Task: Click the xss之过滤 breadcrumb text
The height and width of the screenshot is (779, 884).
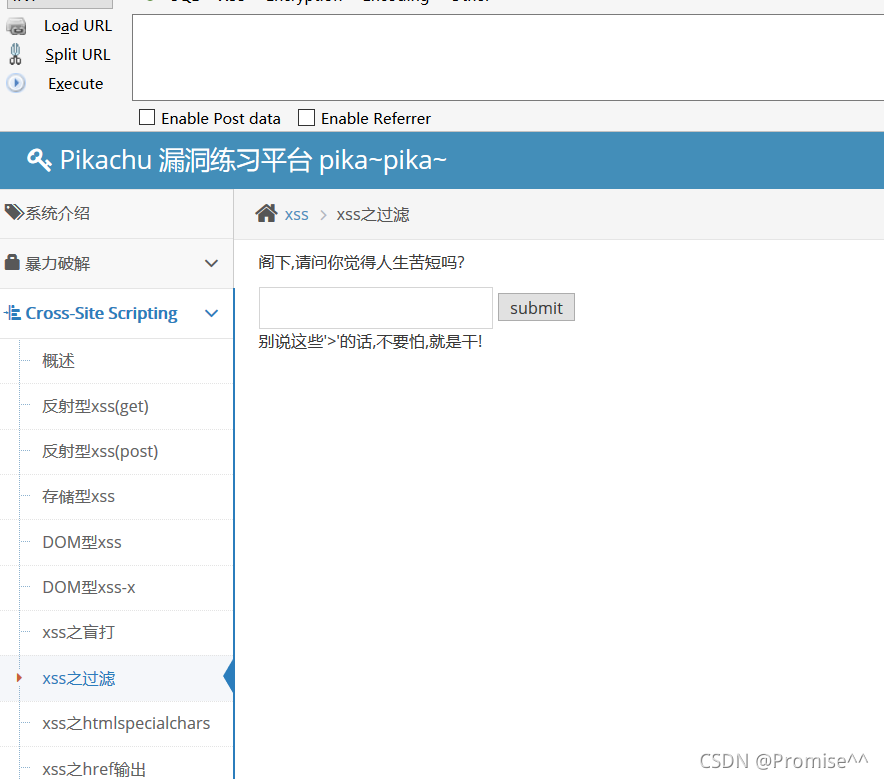Action: coord(373,215)
